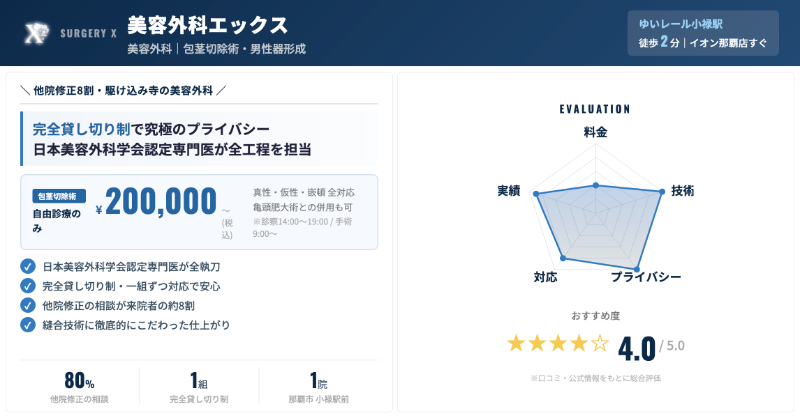Click the checkmark beside 縫合技術 line

click(27, 324)
